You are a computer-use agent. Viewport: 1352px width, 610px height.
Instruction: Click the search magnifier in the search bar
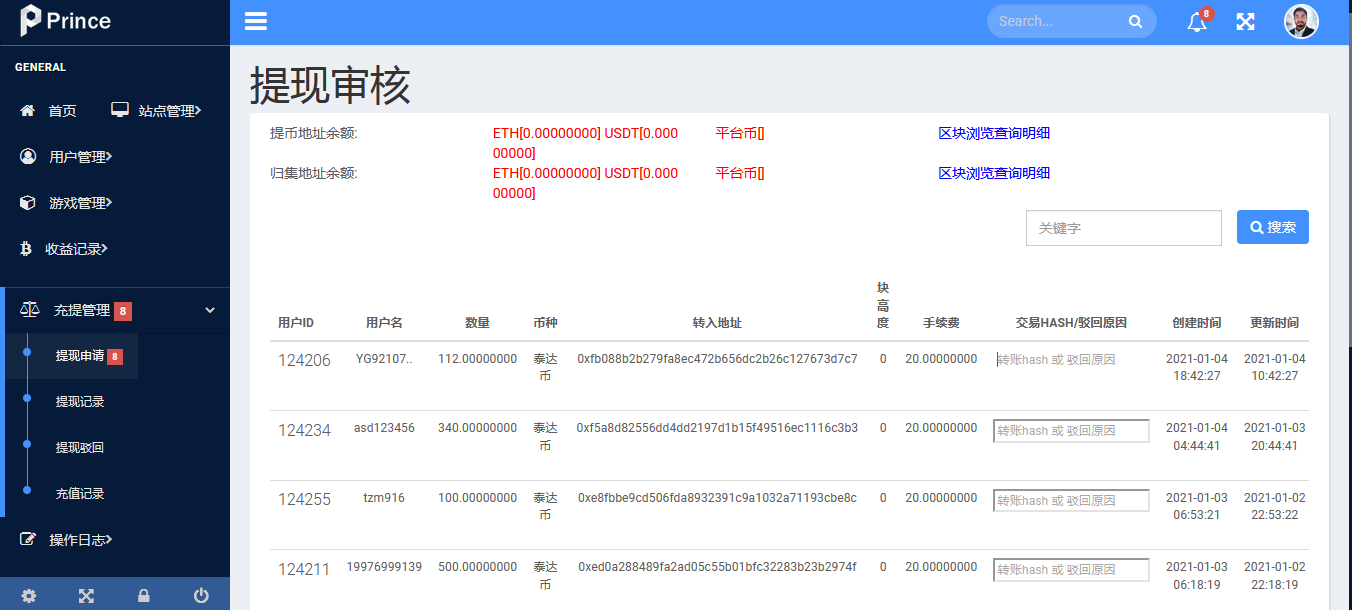1135,20
